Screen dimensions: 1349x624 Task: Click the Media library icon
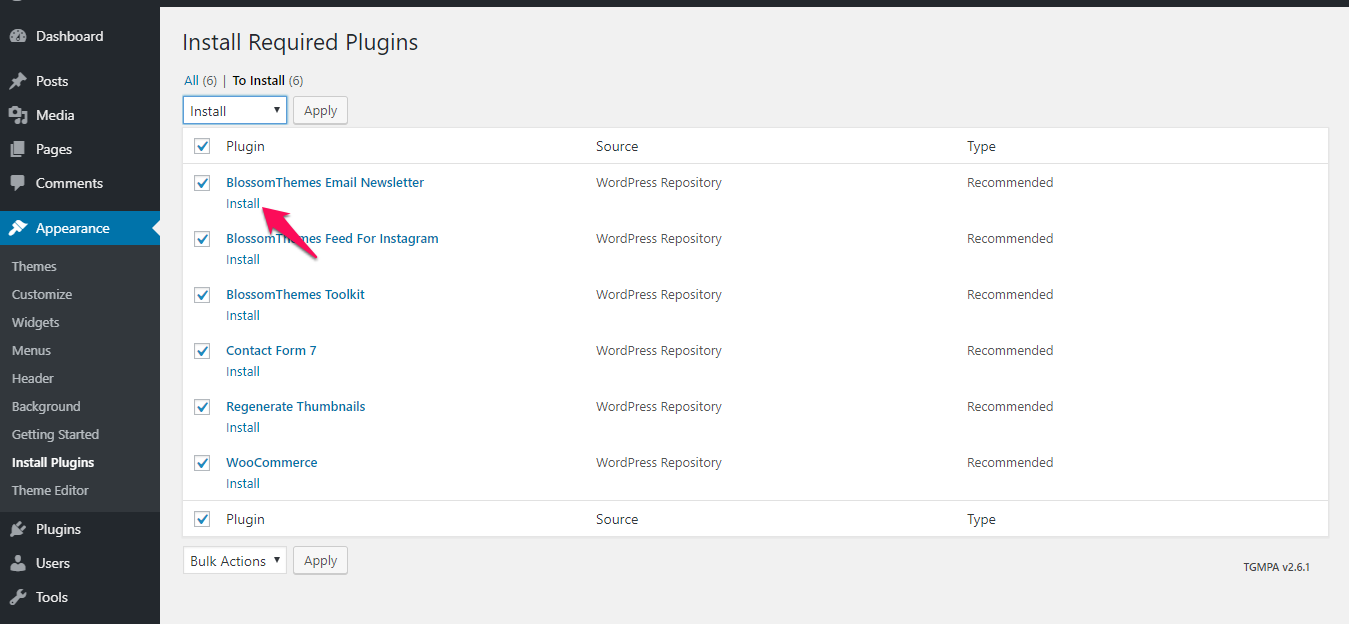pos(18,115)
